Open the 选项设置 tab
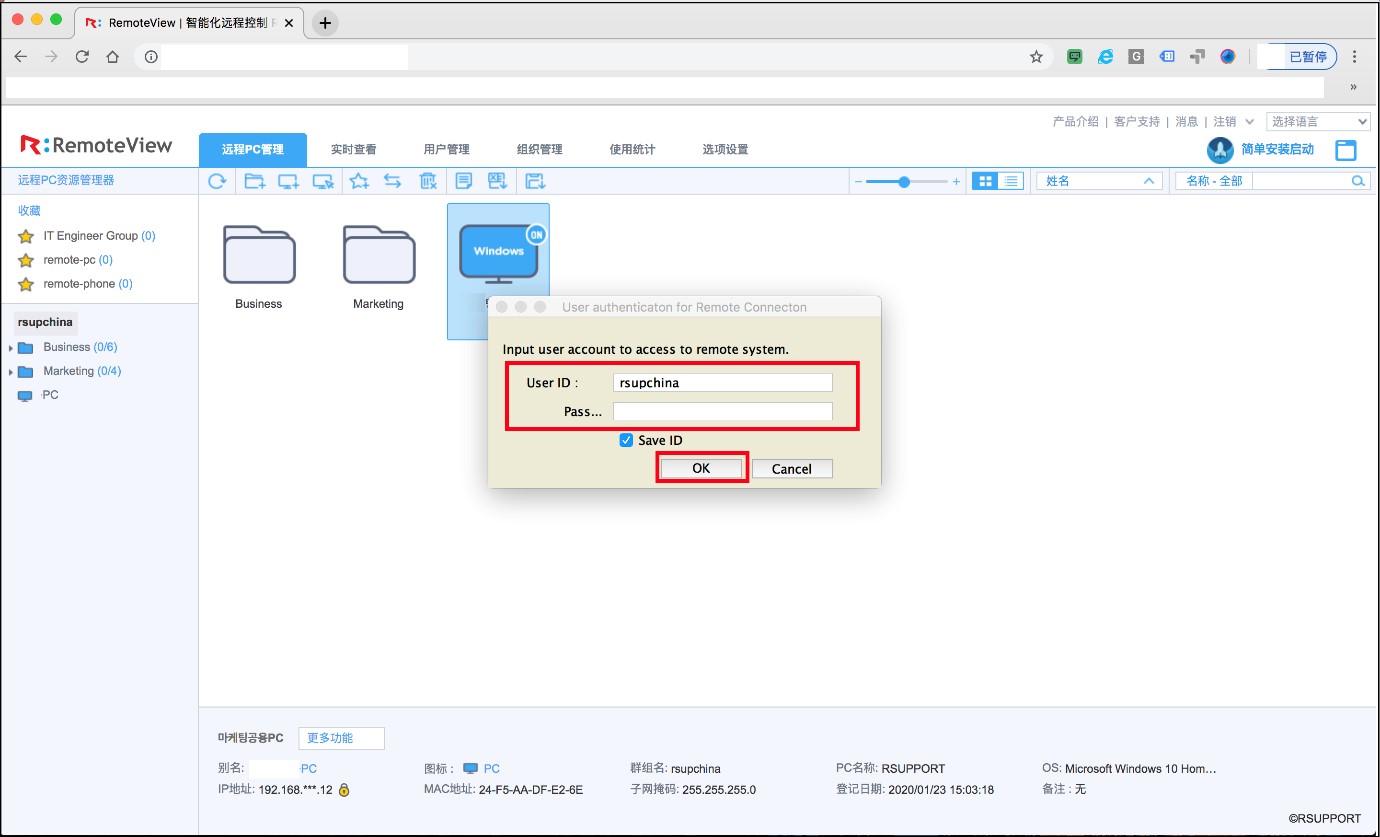This screenshot has height=837, width=1380. click(x=725, y=150)
